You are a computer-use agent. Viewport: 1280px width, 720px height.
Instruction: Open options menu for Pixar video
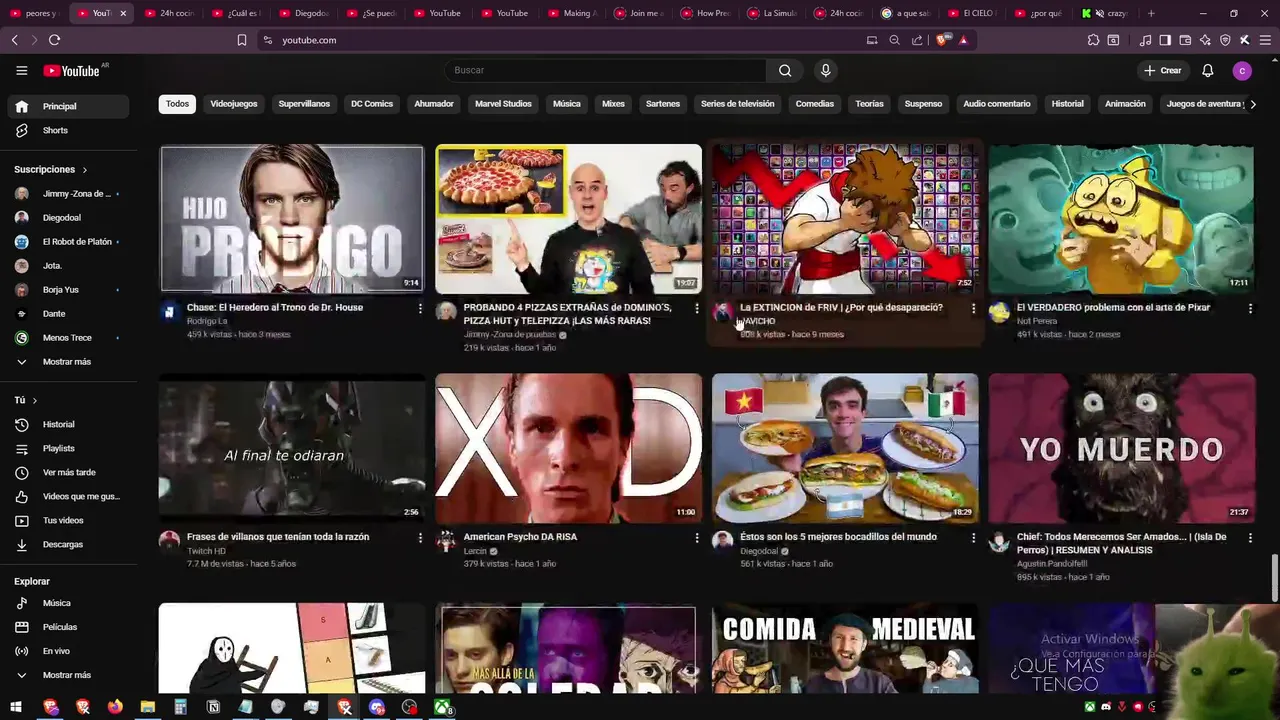(x=1250, y=308)
